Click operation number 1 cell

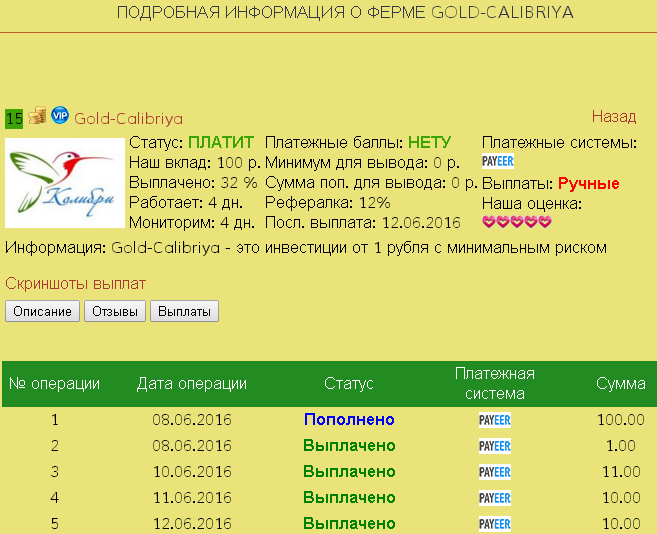(55, 420)
